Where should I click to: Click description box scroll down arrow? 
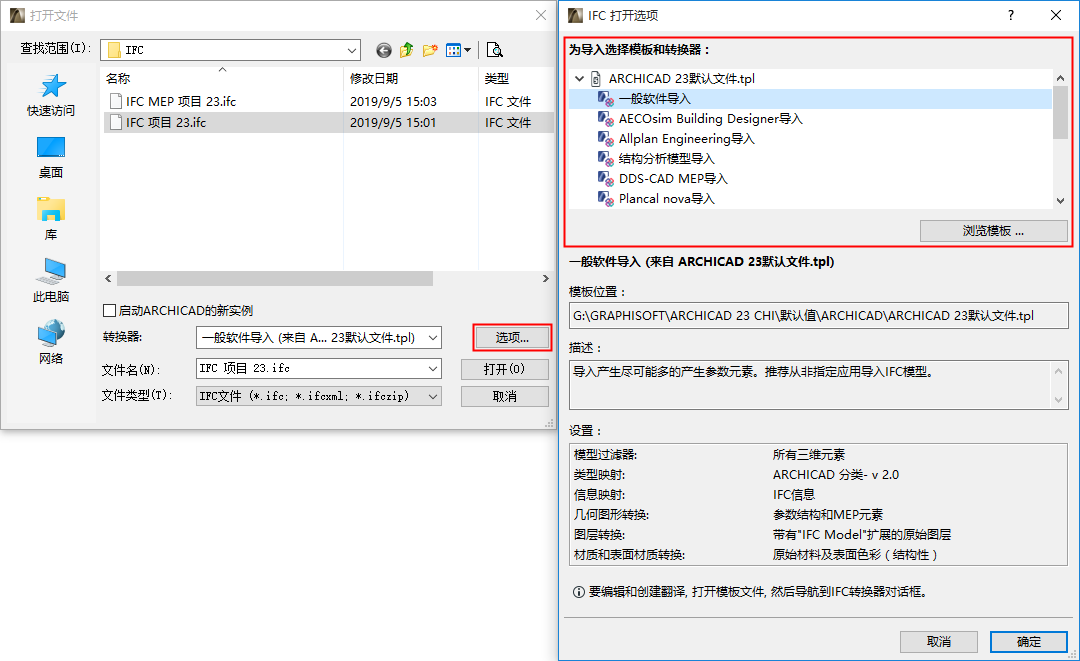[1059, 400]
